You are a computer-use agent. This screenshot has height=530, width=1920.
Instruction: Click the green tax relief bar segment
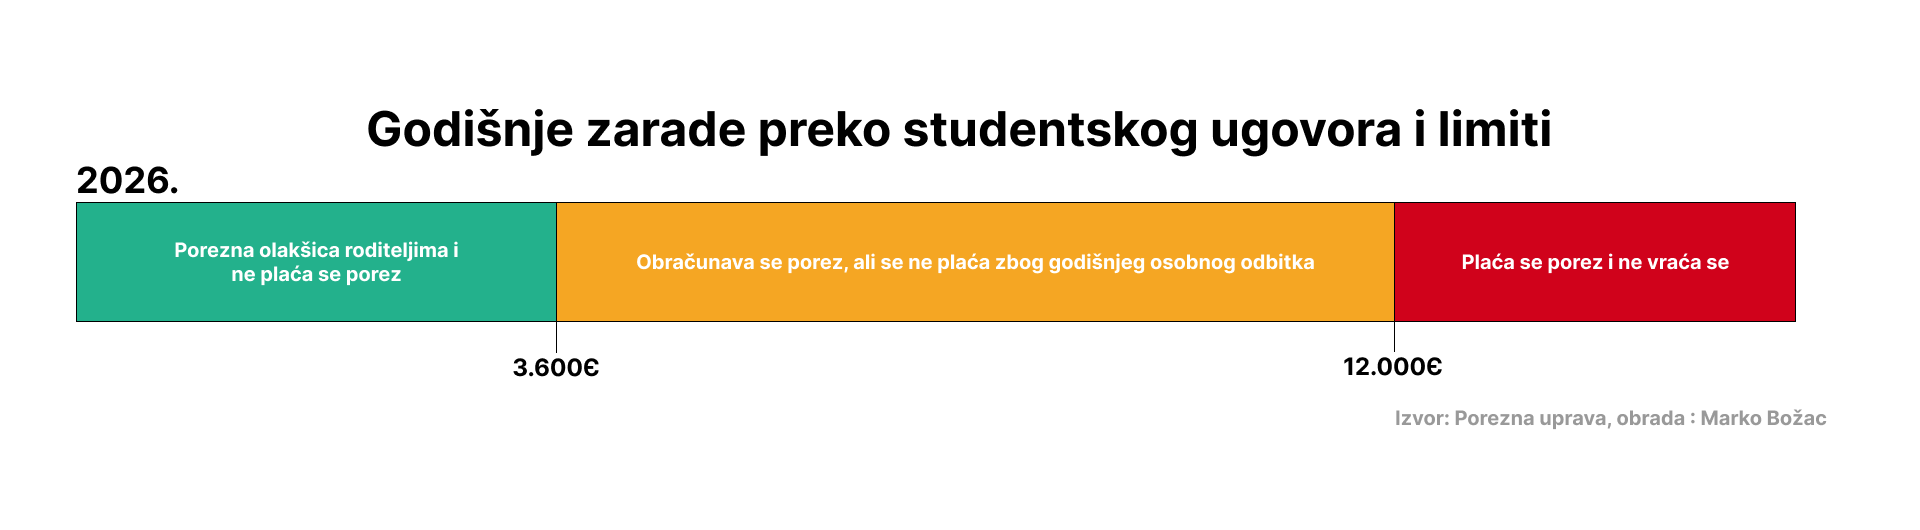coord(130,300)
